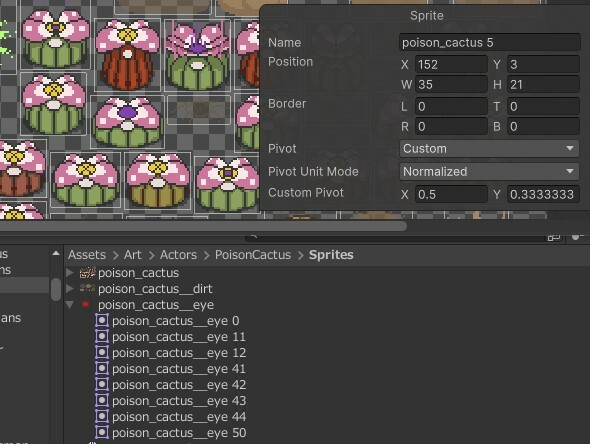590x444 pixels.
Task: Expand the poison_cactus asset
Action: tap(70, 272)
